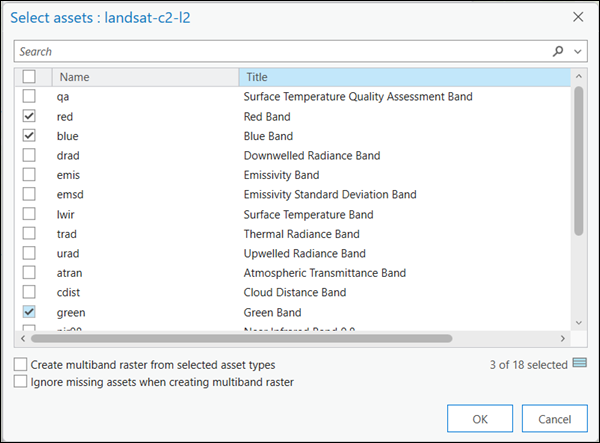Viewport: 600px width, 443px height.
Task: Open the search options dropdown arrow
Action: pyautogui.click(x=578, y=51)
